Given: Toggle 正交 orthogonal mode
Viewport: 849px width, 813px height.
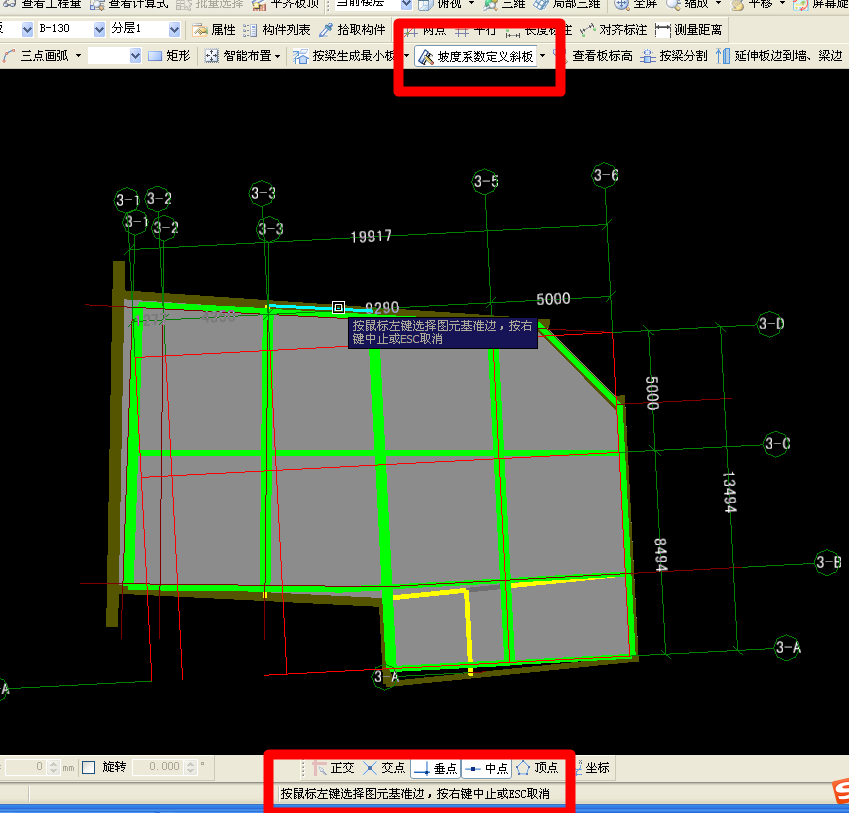Looking at the screenshot, I should point(334,768).
